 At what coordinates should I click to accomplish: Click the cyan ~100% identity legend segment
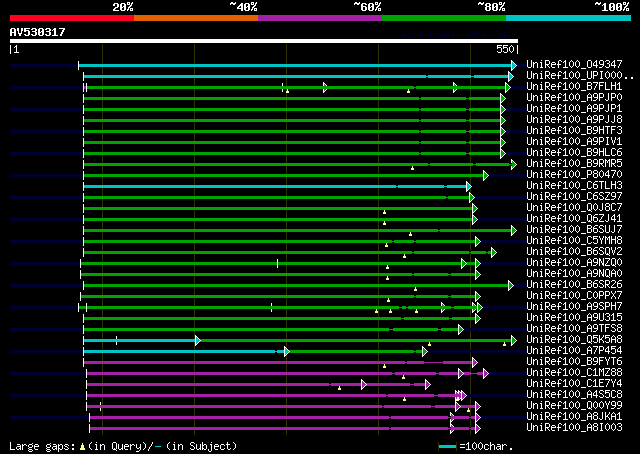point(568,18)
